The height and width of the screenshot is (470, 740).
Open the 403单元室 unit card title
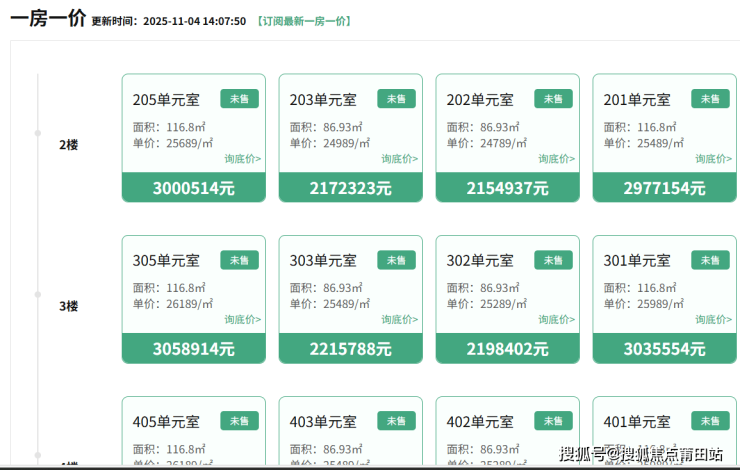pos(323,422)
